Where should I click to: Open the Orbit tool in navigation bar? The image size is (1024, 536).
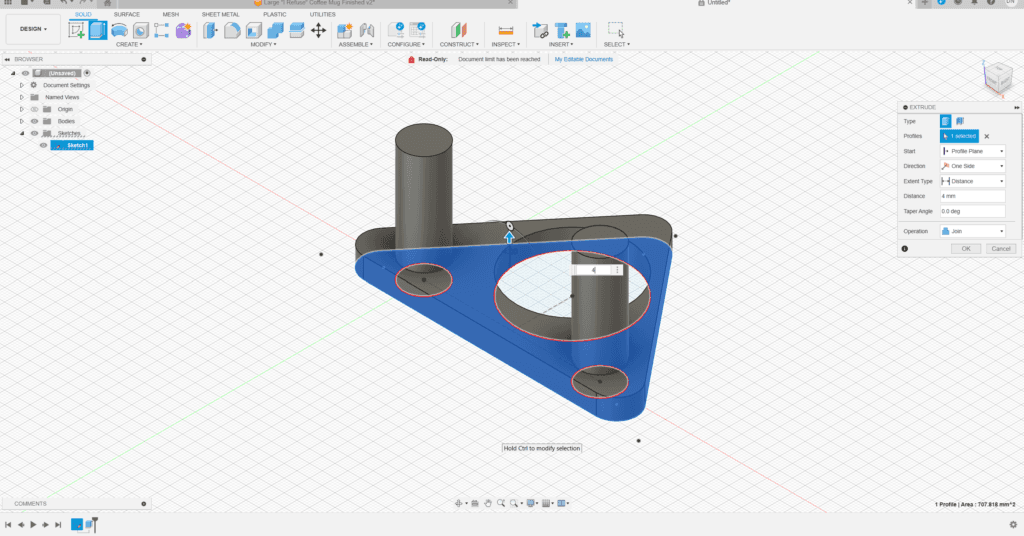click(x=458, y=503)
